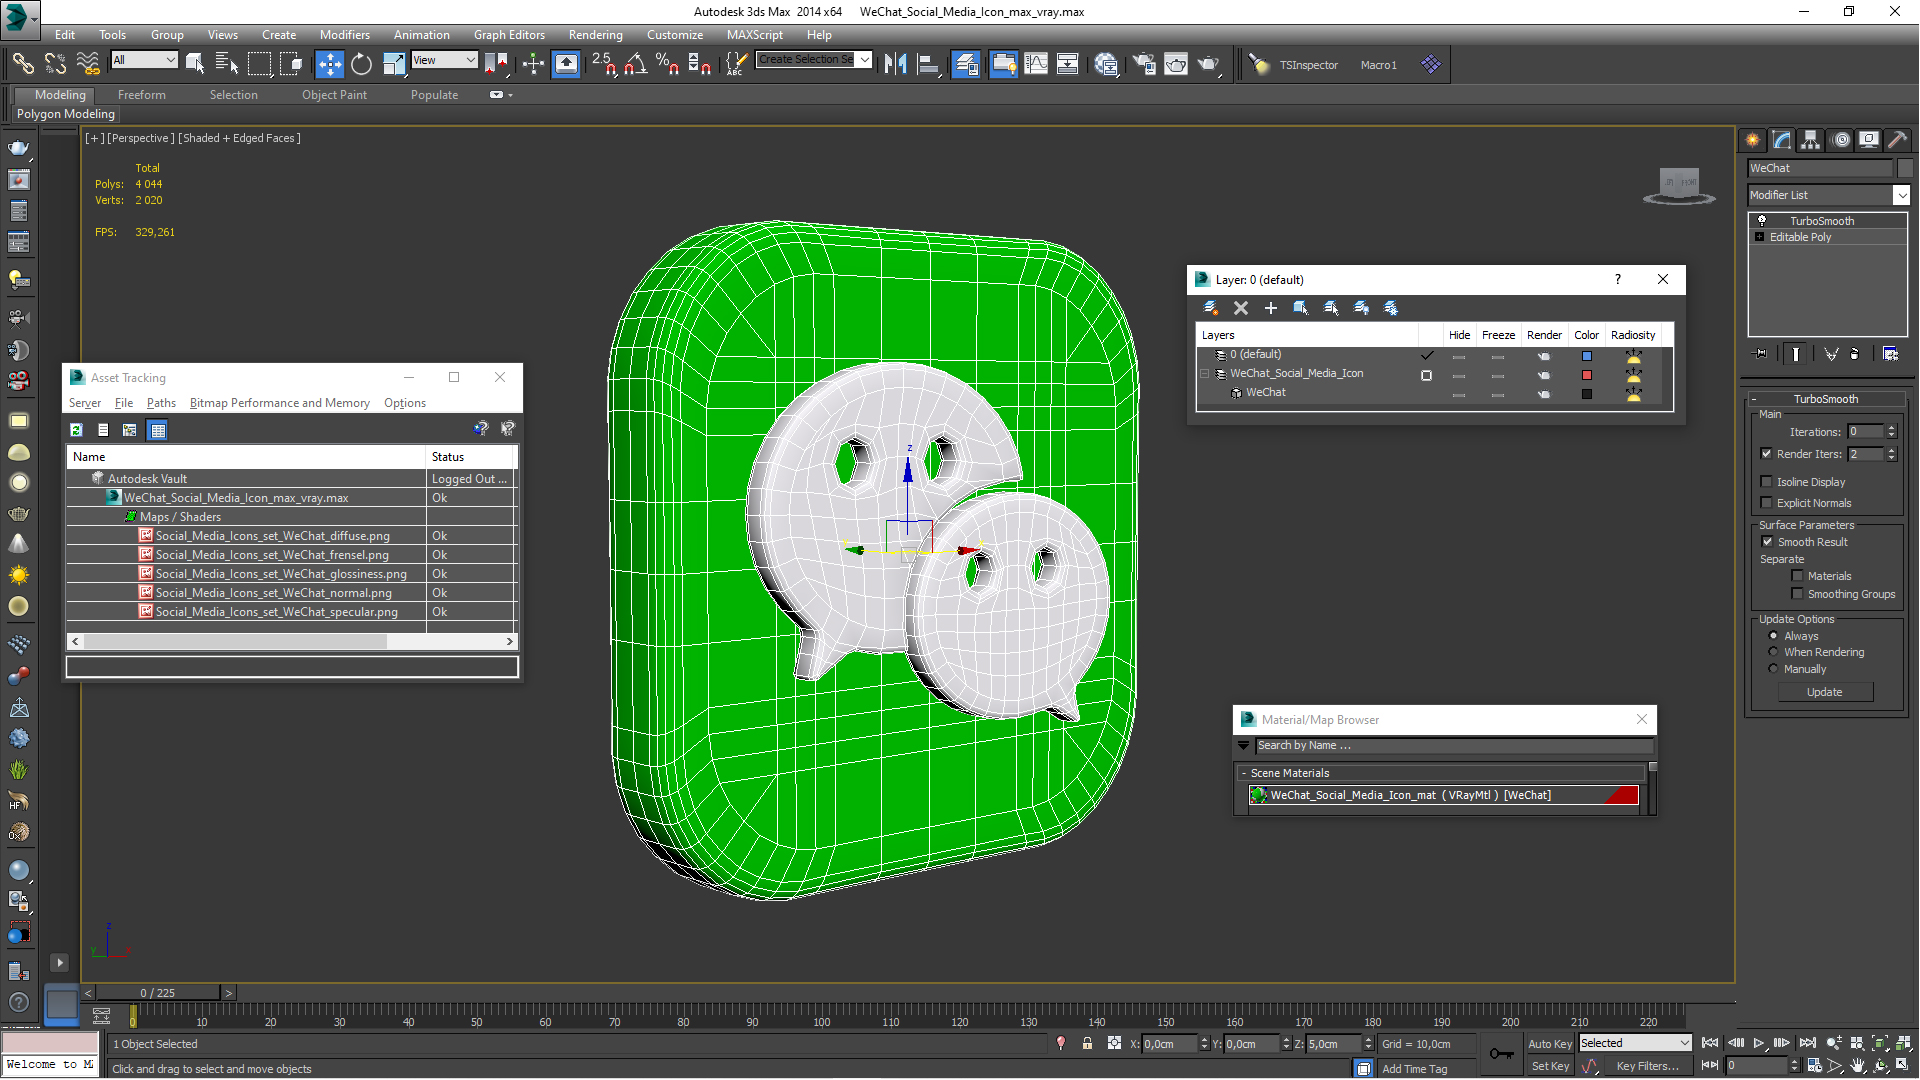1920x1080 pixels.
Task: Click the TSInspector toolbar button
Action: click(1308, 65)
